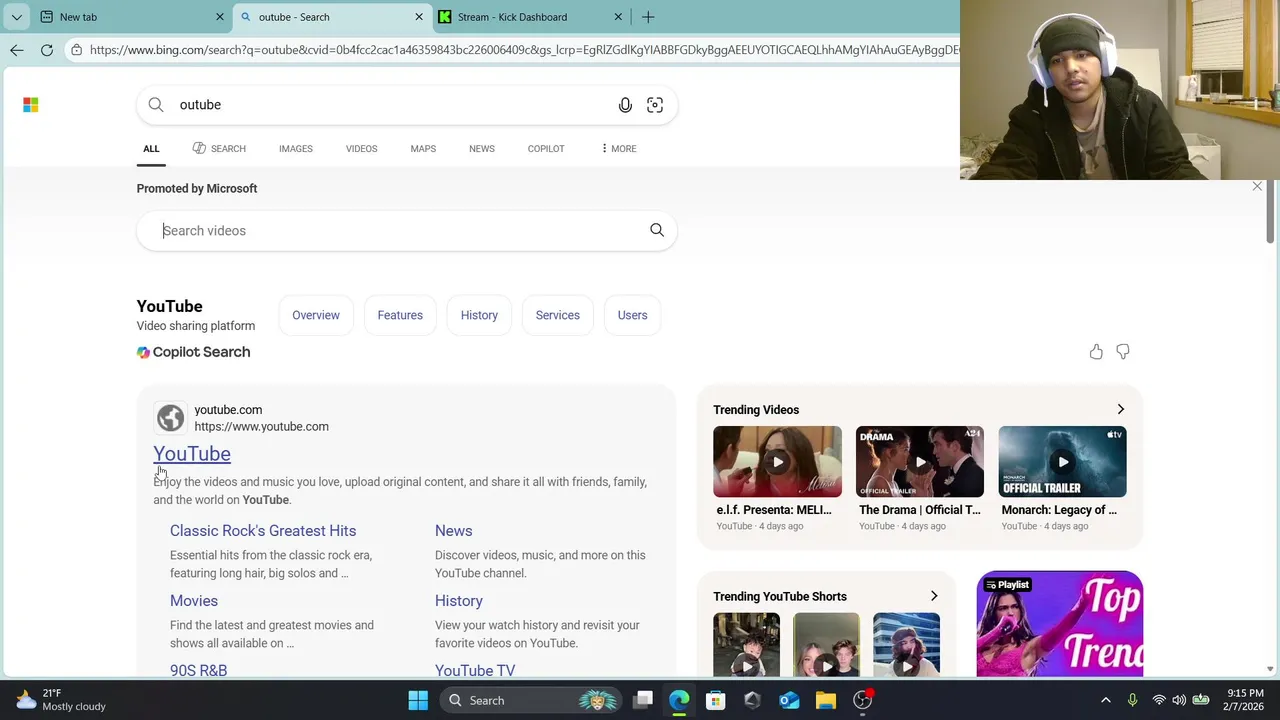The width and height of the screenshot is (1280, 720).
Task: Play Monarch: Legacy of trending video
Action: (1062, 462)
